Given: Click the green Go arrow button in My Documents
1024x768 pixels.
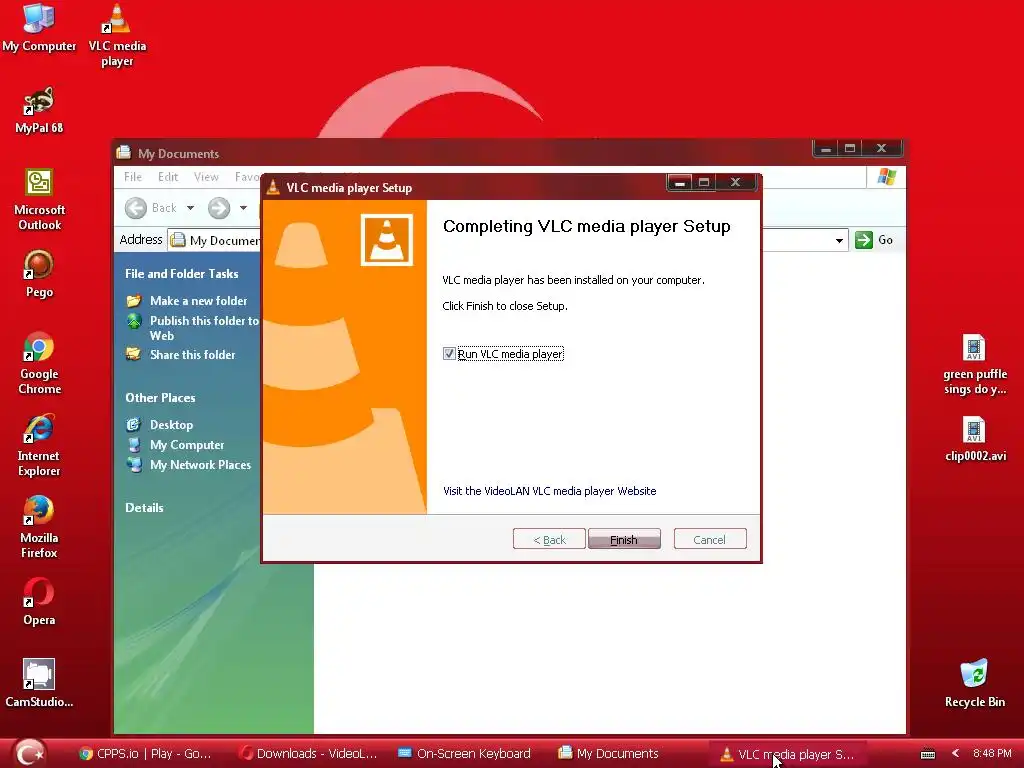Looking at the screenshot, I should tap(863, 240).
